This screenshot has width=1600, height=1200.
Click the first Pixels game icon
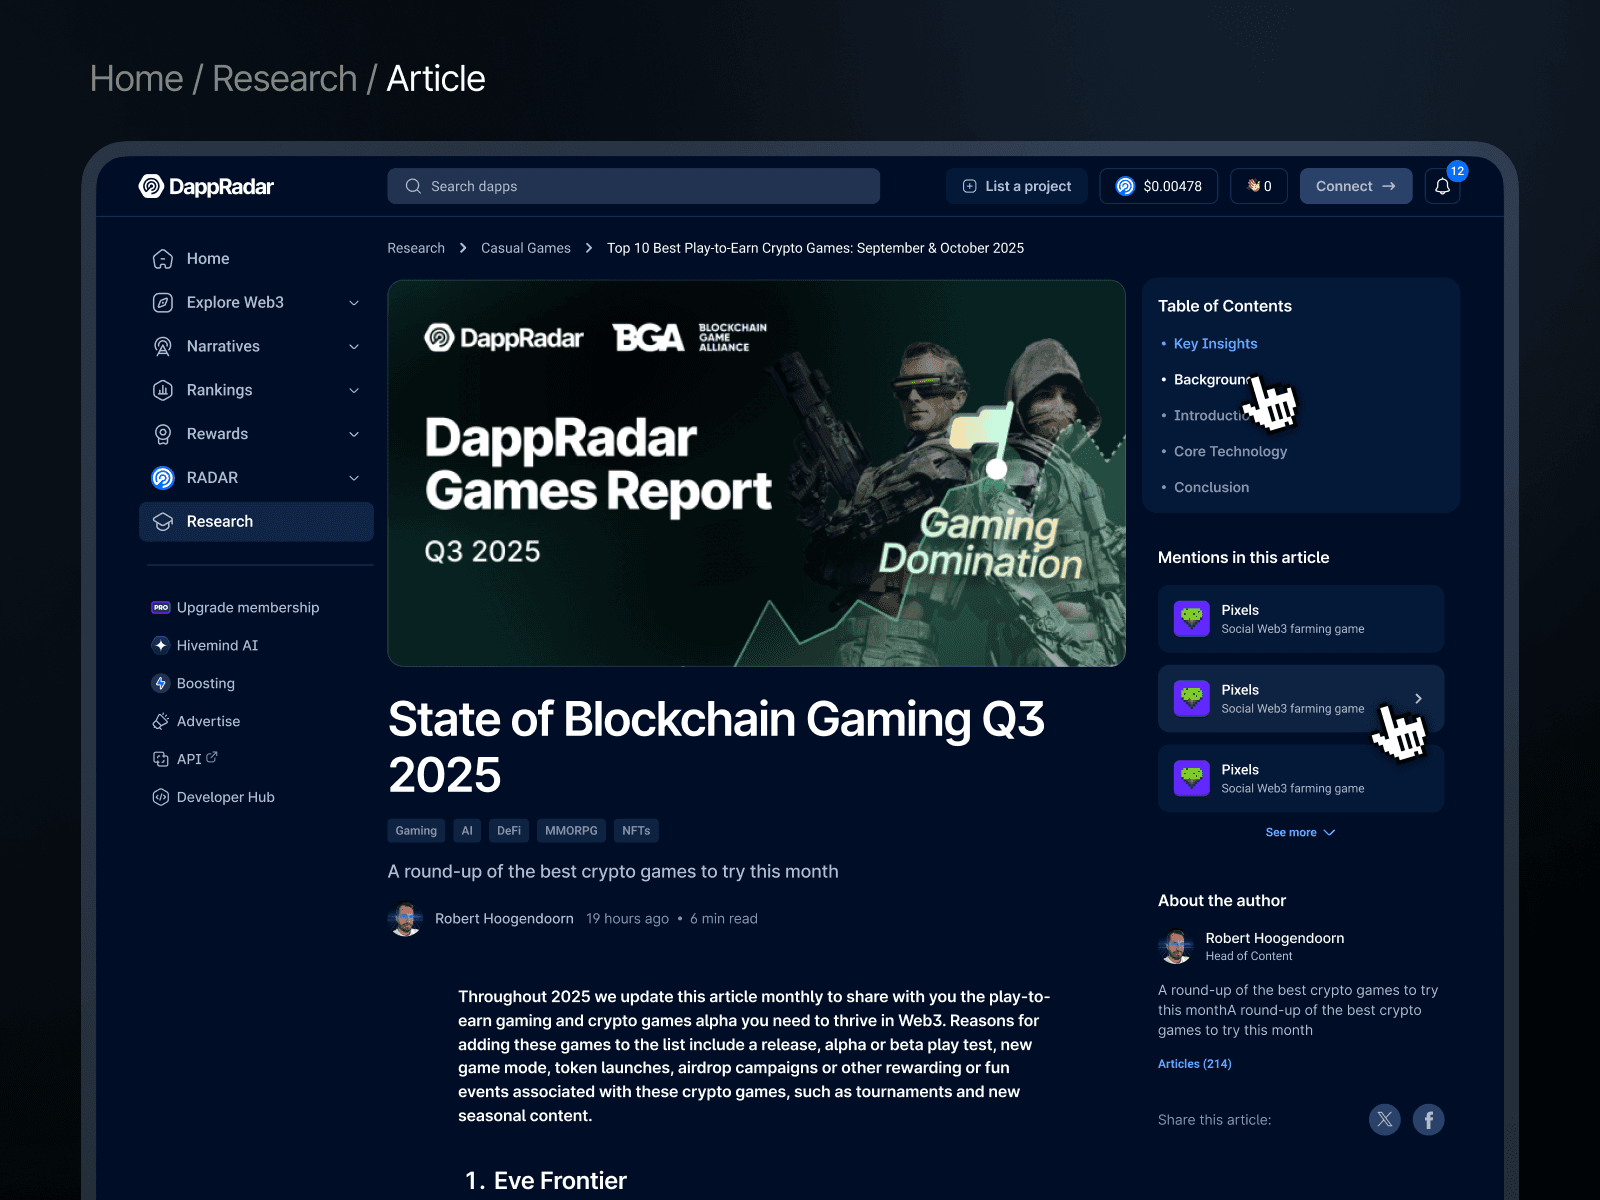pyautogui.click(x=1191, y=619)
